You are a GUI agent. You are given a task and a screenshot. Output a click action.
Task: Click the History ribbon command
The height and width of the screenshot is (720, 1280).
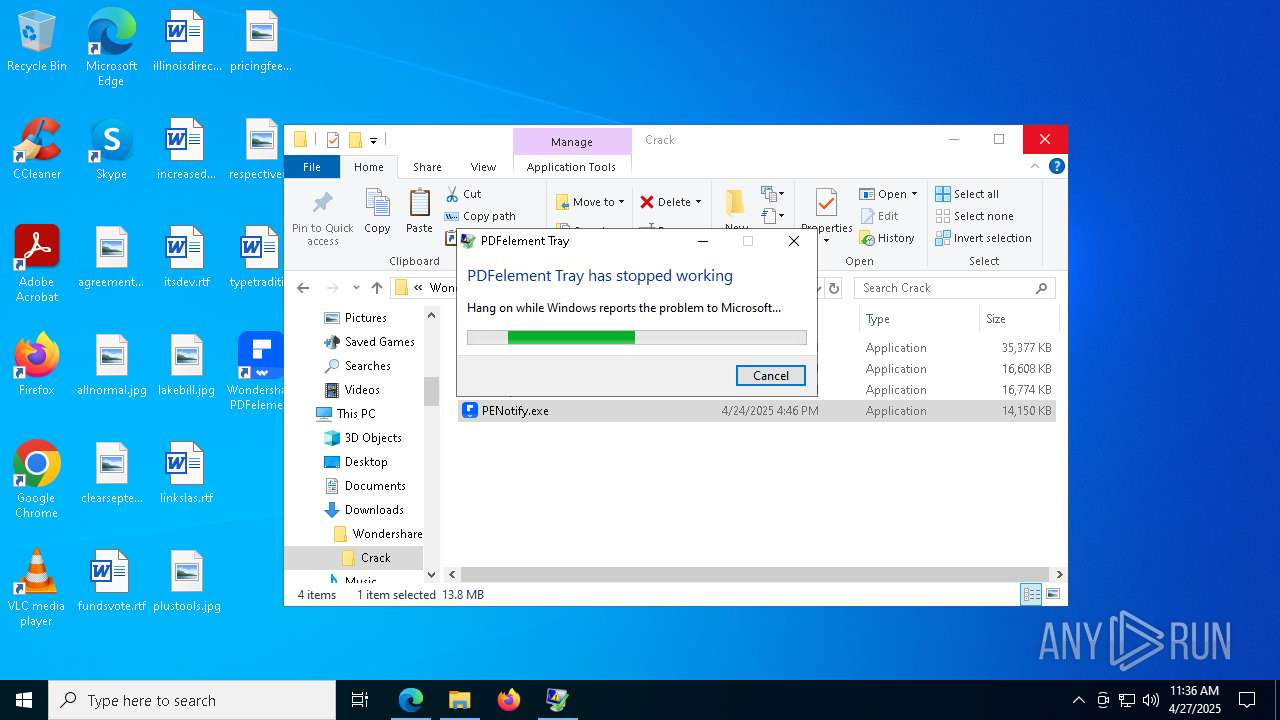(x=887, y=238)
